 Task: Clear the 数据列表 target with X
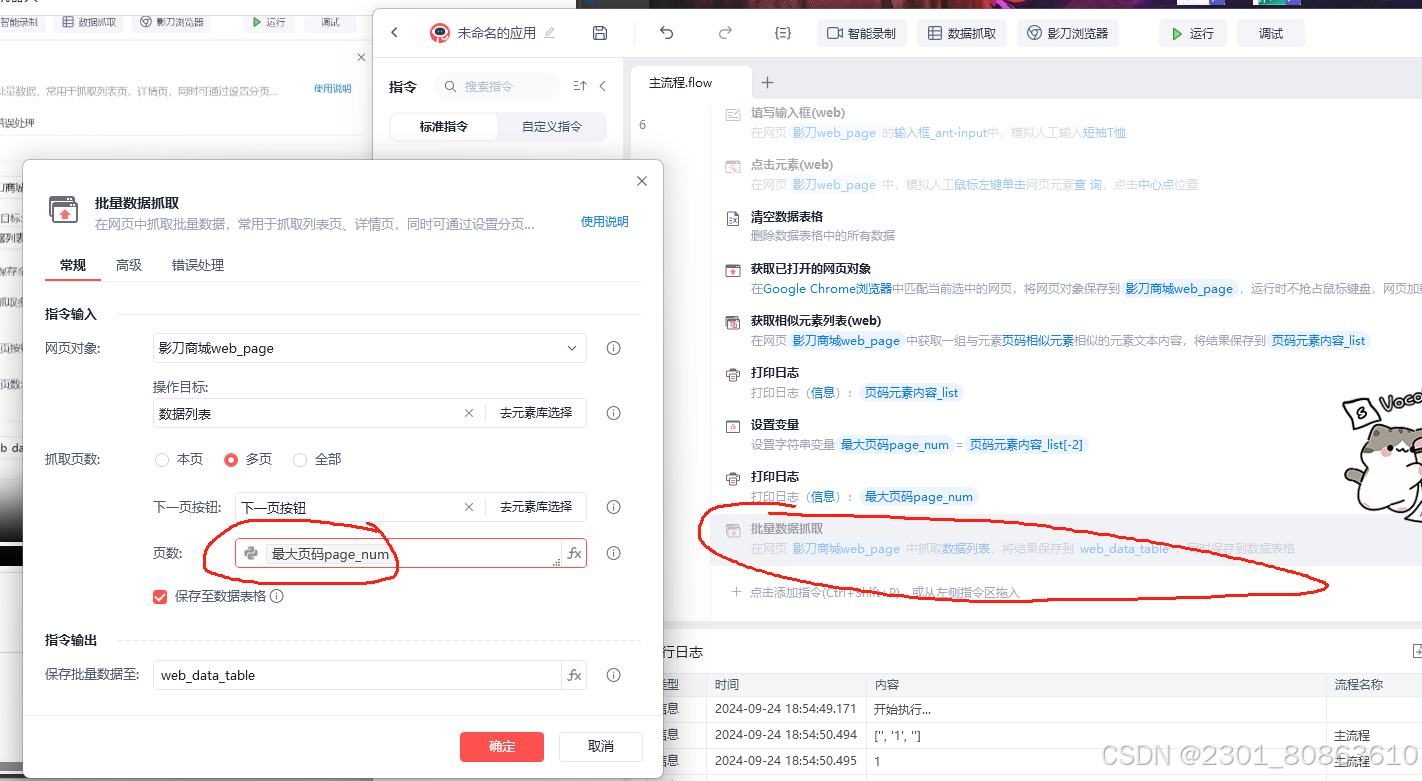click(469, 413)
